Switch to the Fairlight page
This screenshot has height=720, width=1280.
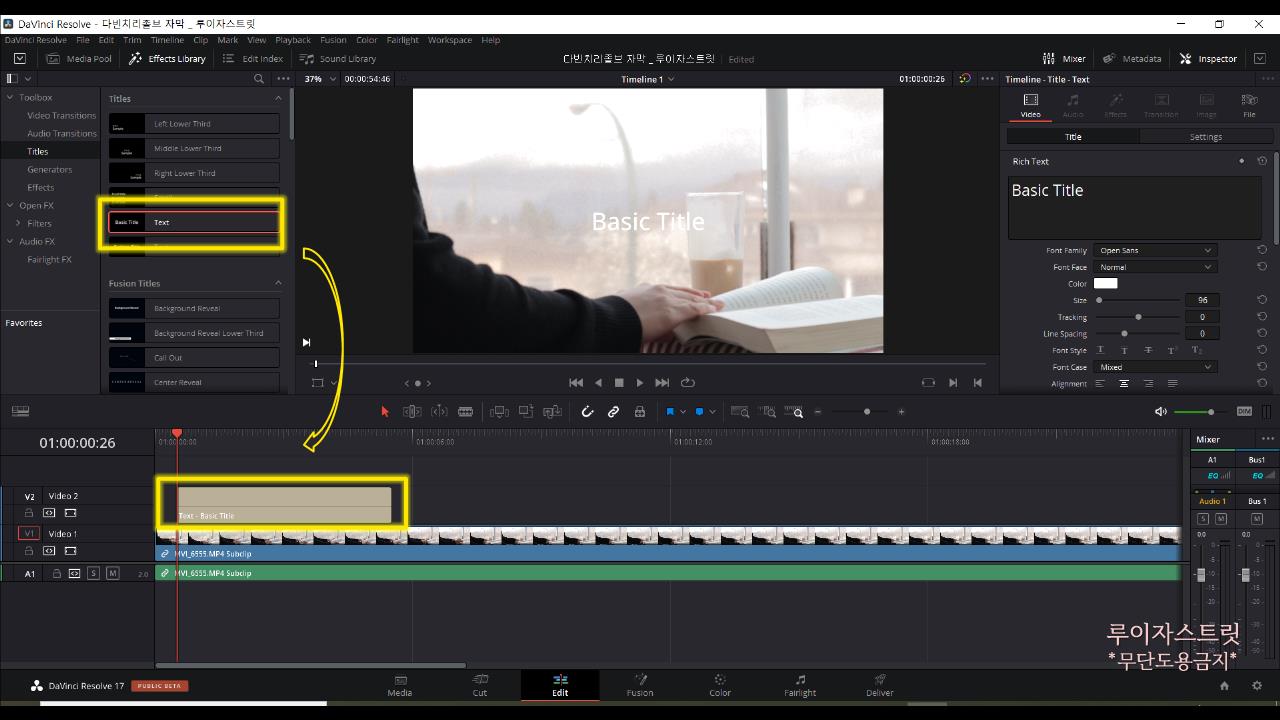800,685
